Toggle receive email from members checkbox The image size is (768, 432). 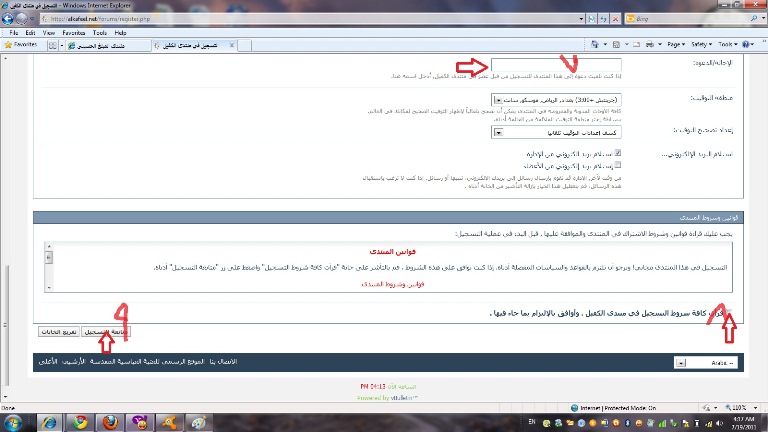click(619, 164)
